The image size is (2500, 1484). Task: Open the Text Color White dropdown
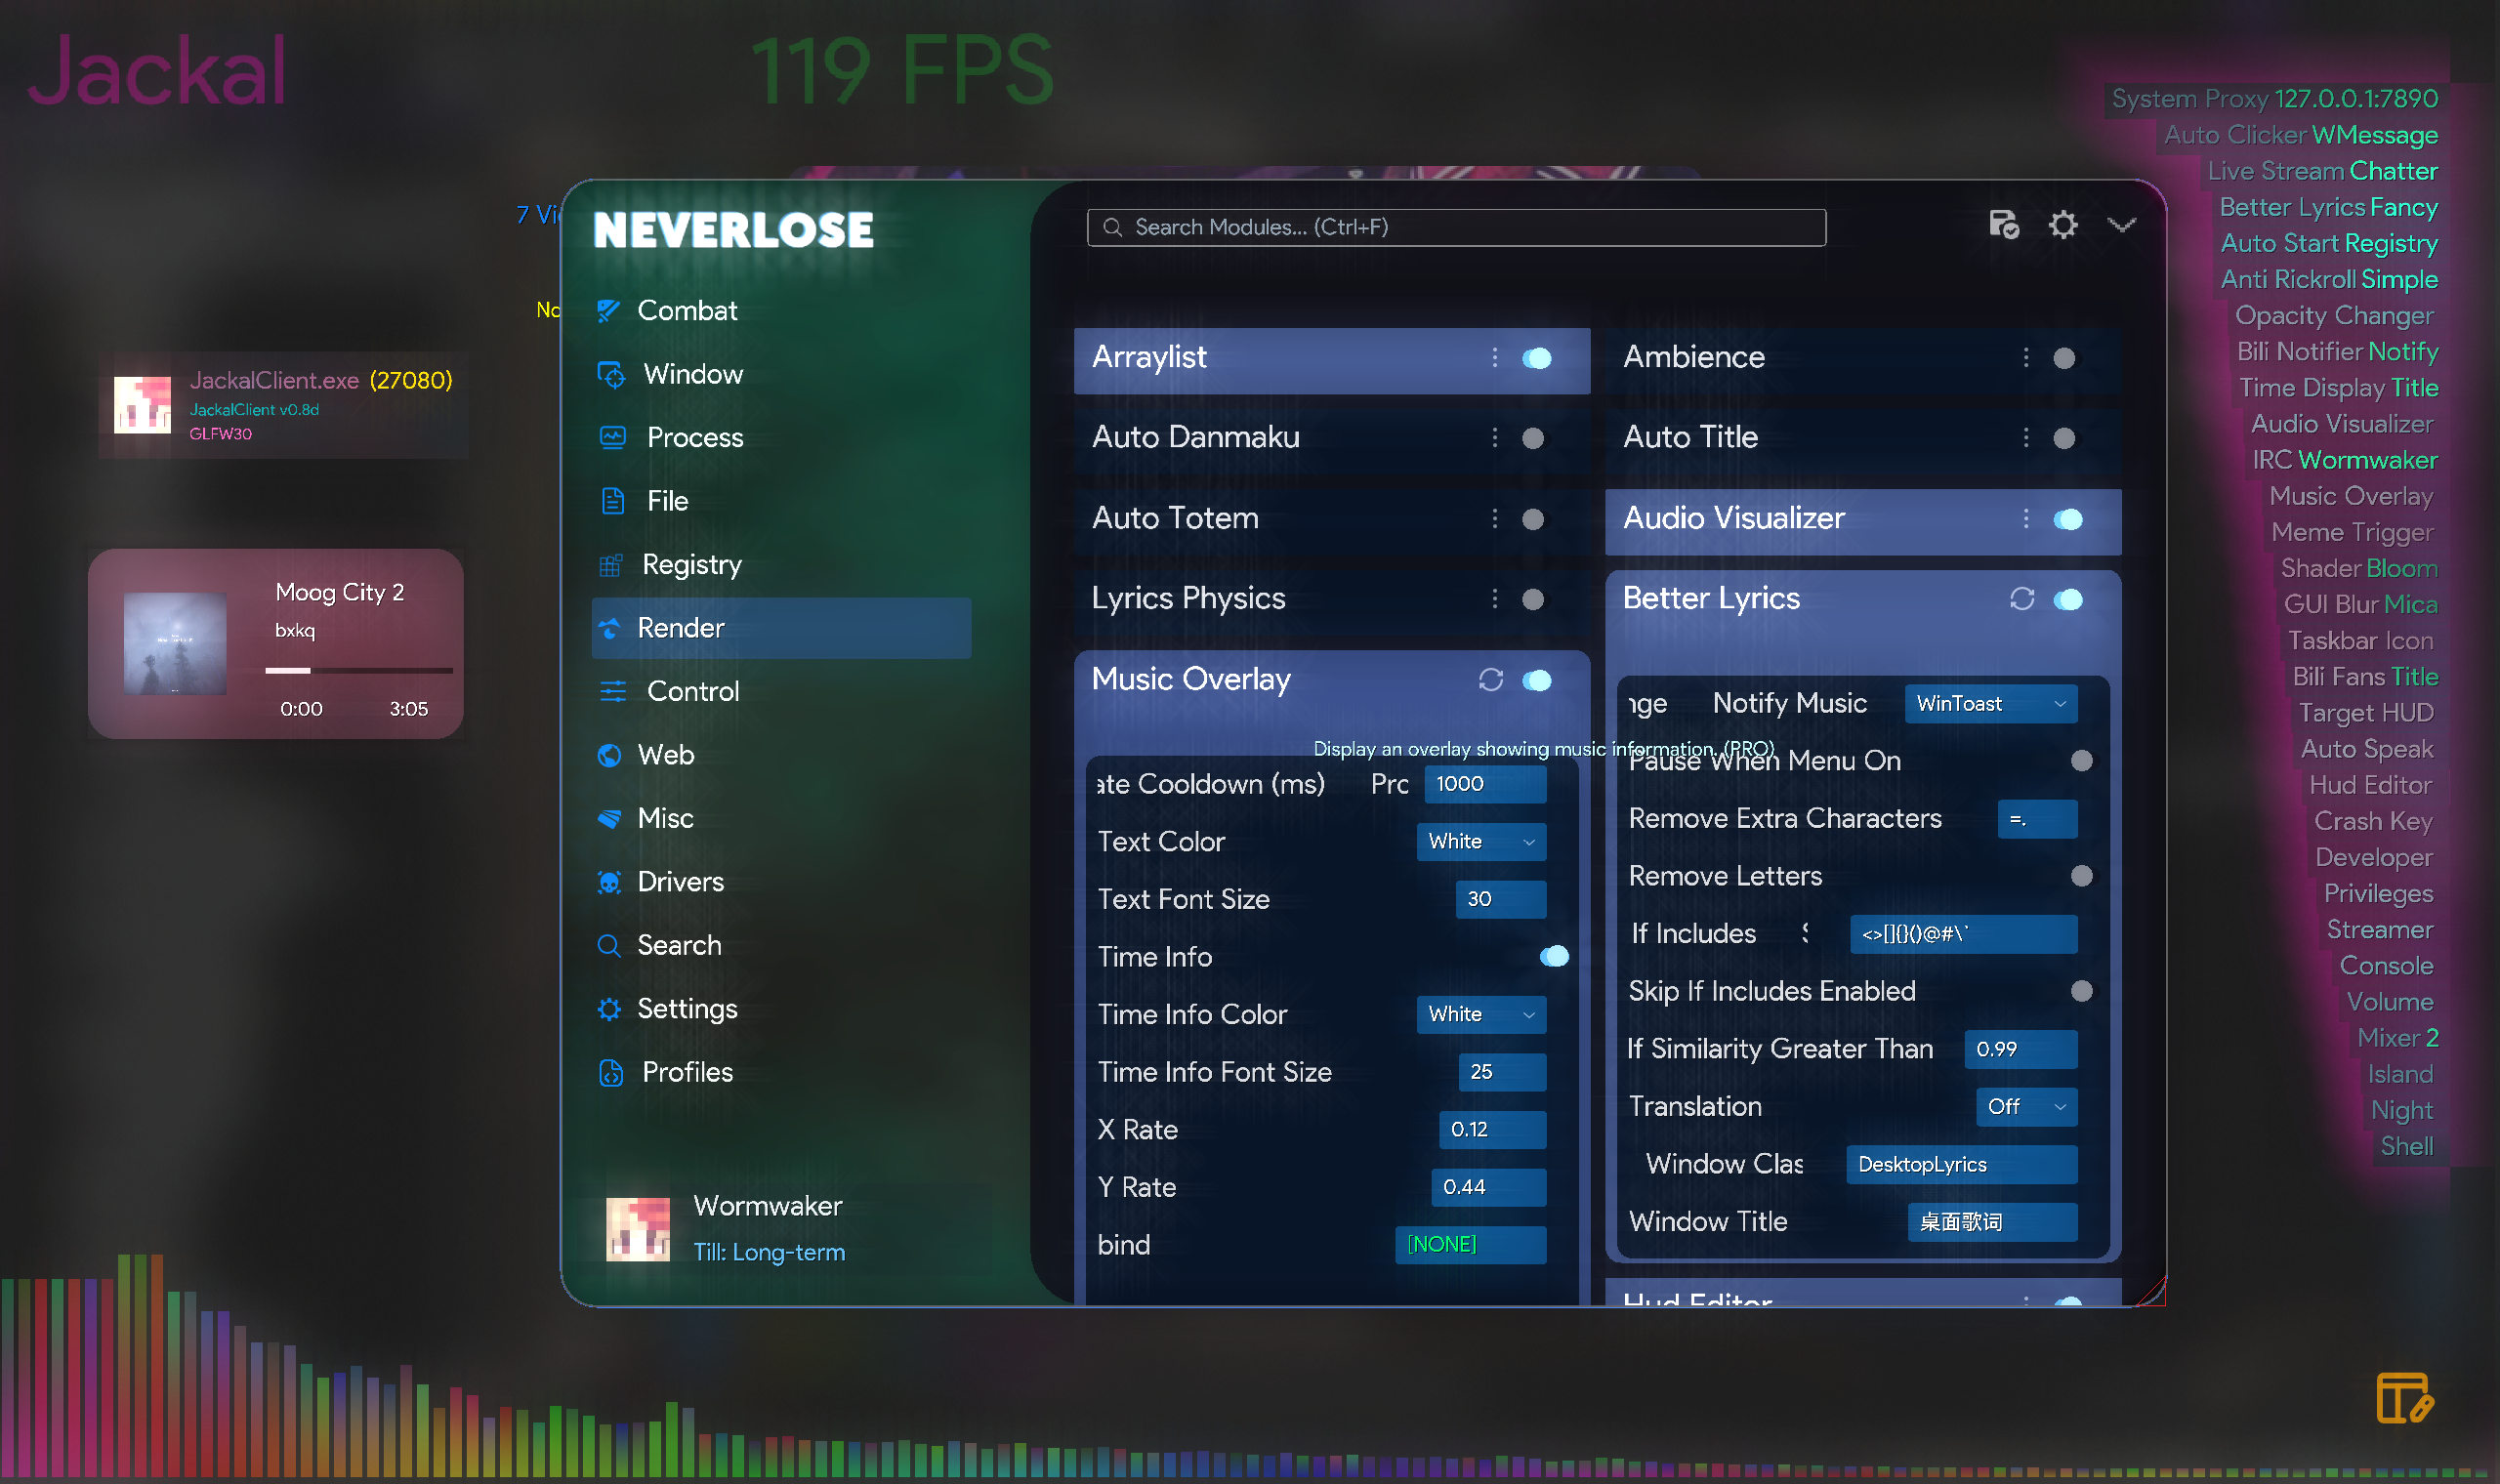coord(1480,842)
